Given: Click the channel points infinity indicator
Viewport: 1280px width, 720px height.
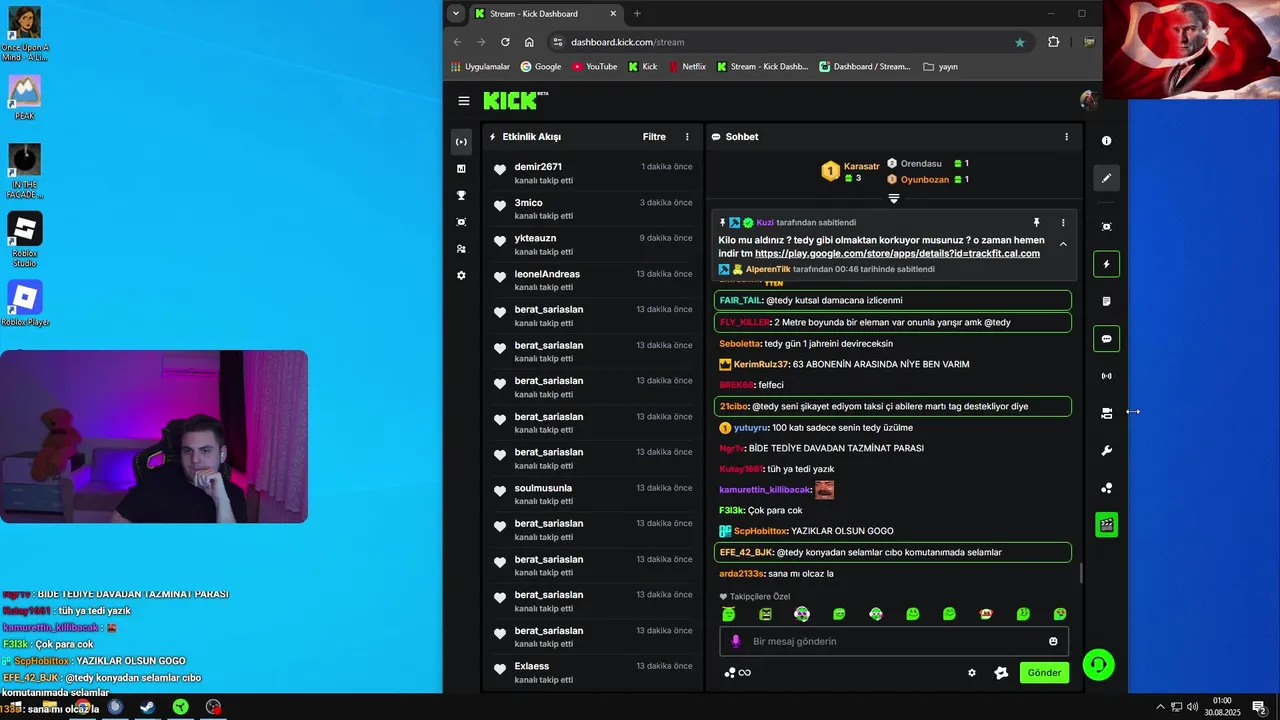Looking at the screenshot, I should point(738,673).
